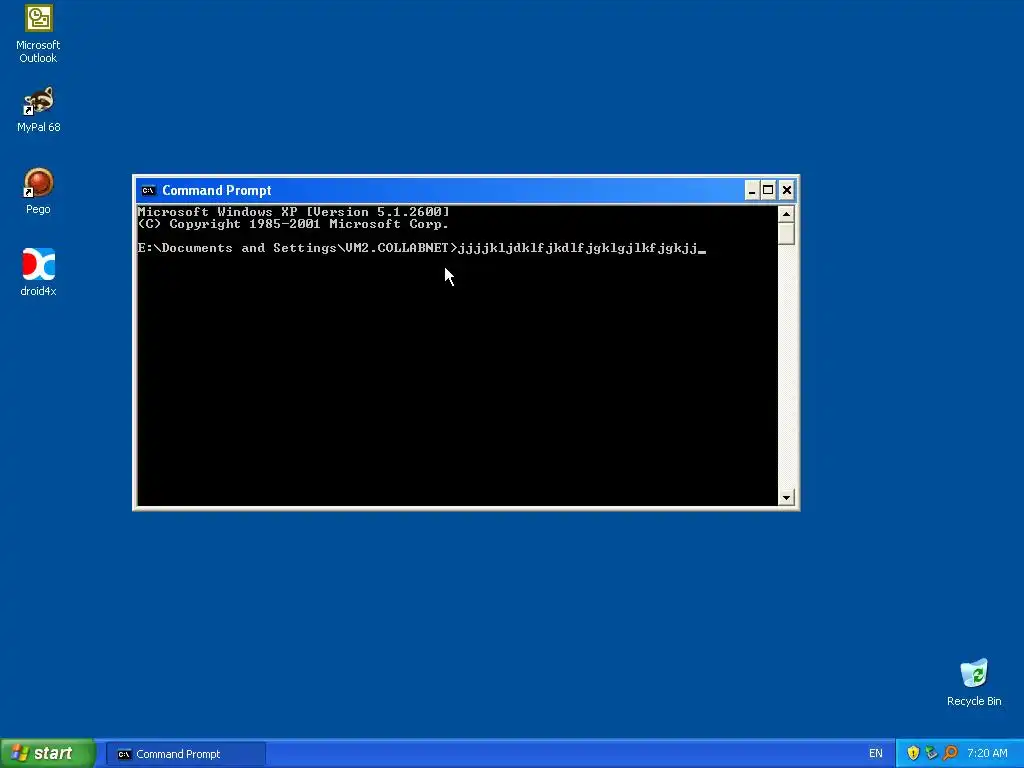Select the Pego desktop shortcut
The width and height of the screenshot is (1024, 768).
(x=38, y=191)
